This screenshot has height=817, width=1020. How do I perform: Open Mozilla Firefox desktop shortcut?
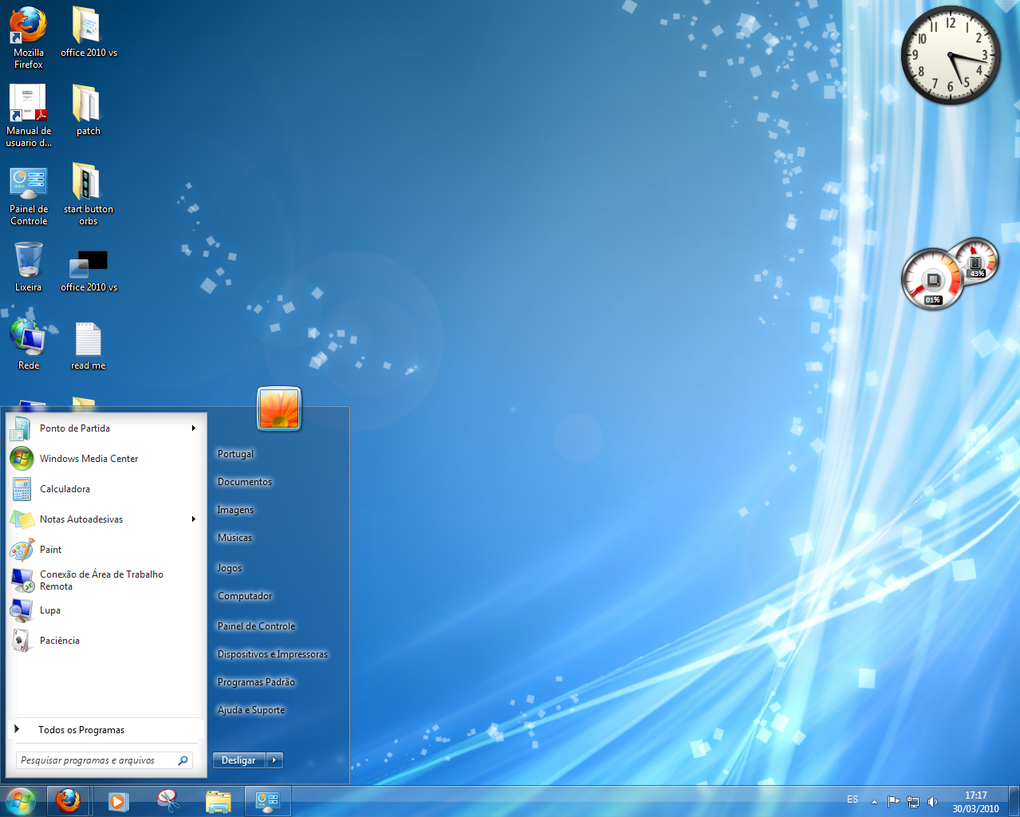tap(29, 38)
